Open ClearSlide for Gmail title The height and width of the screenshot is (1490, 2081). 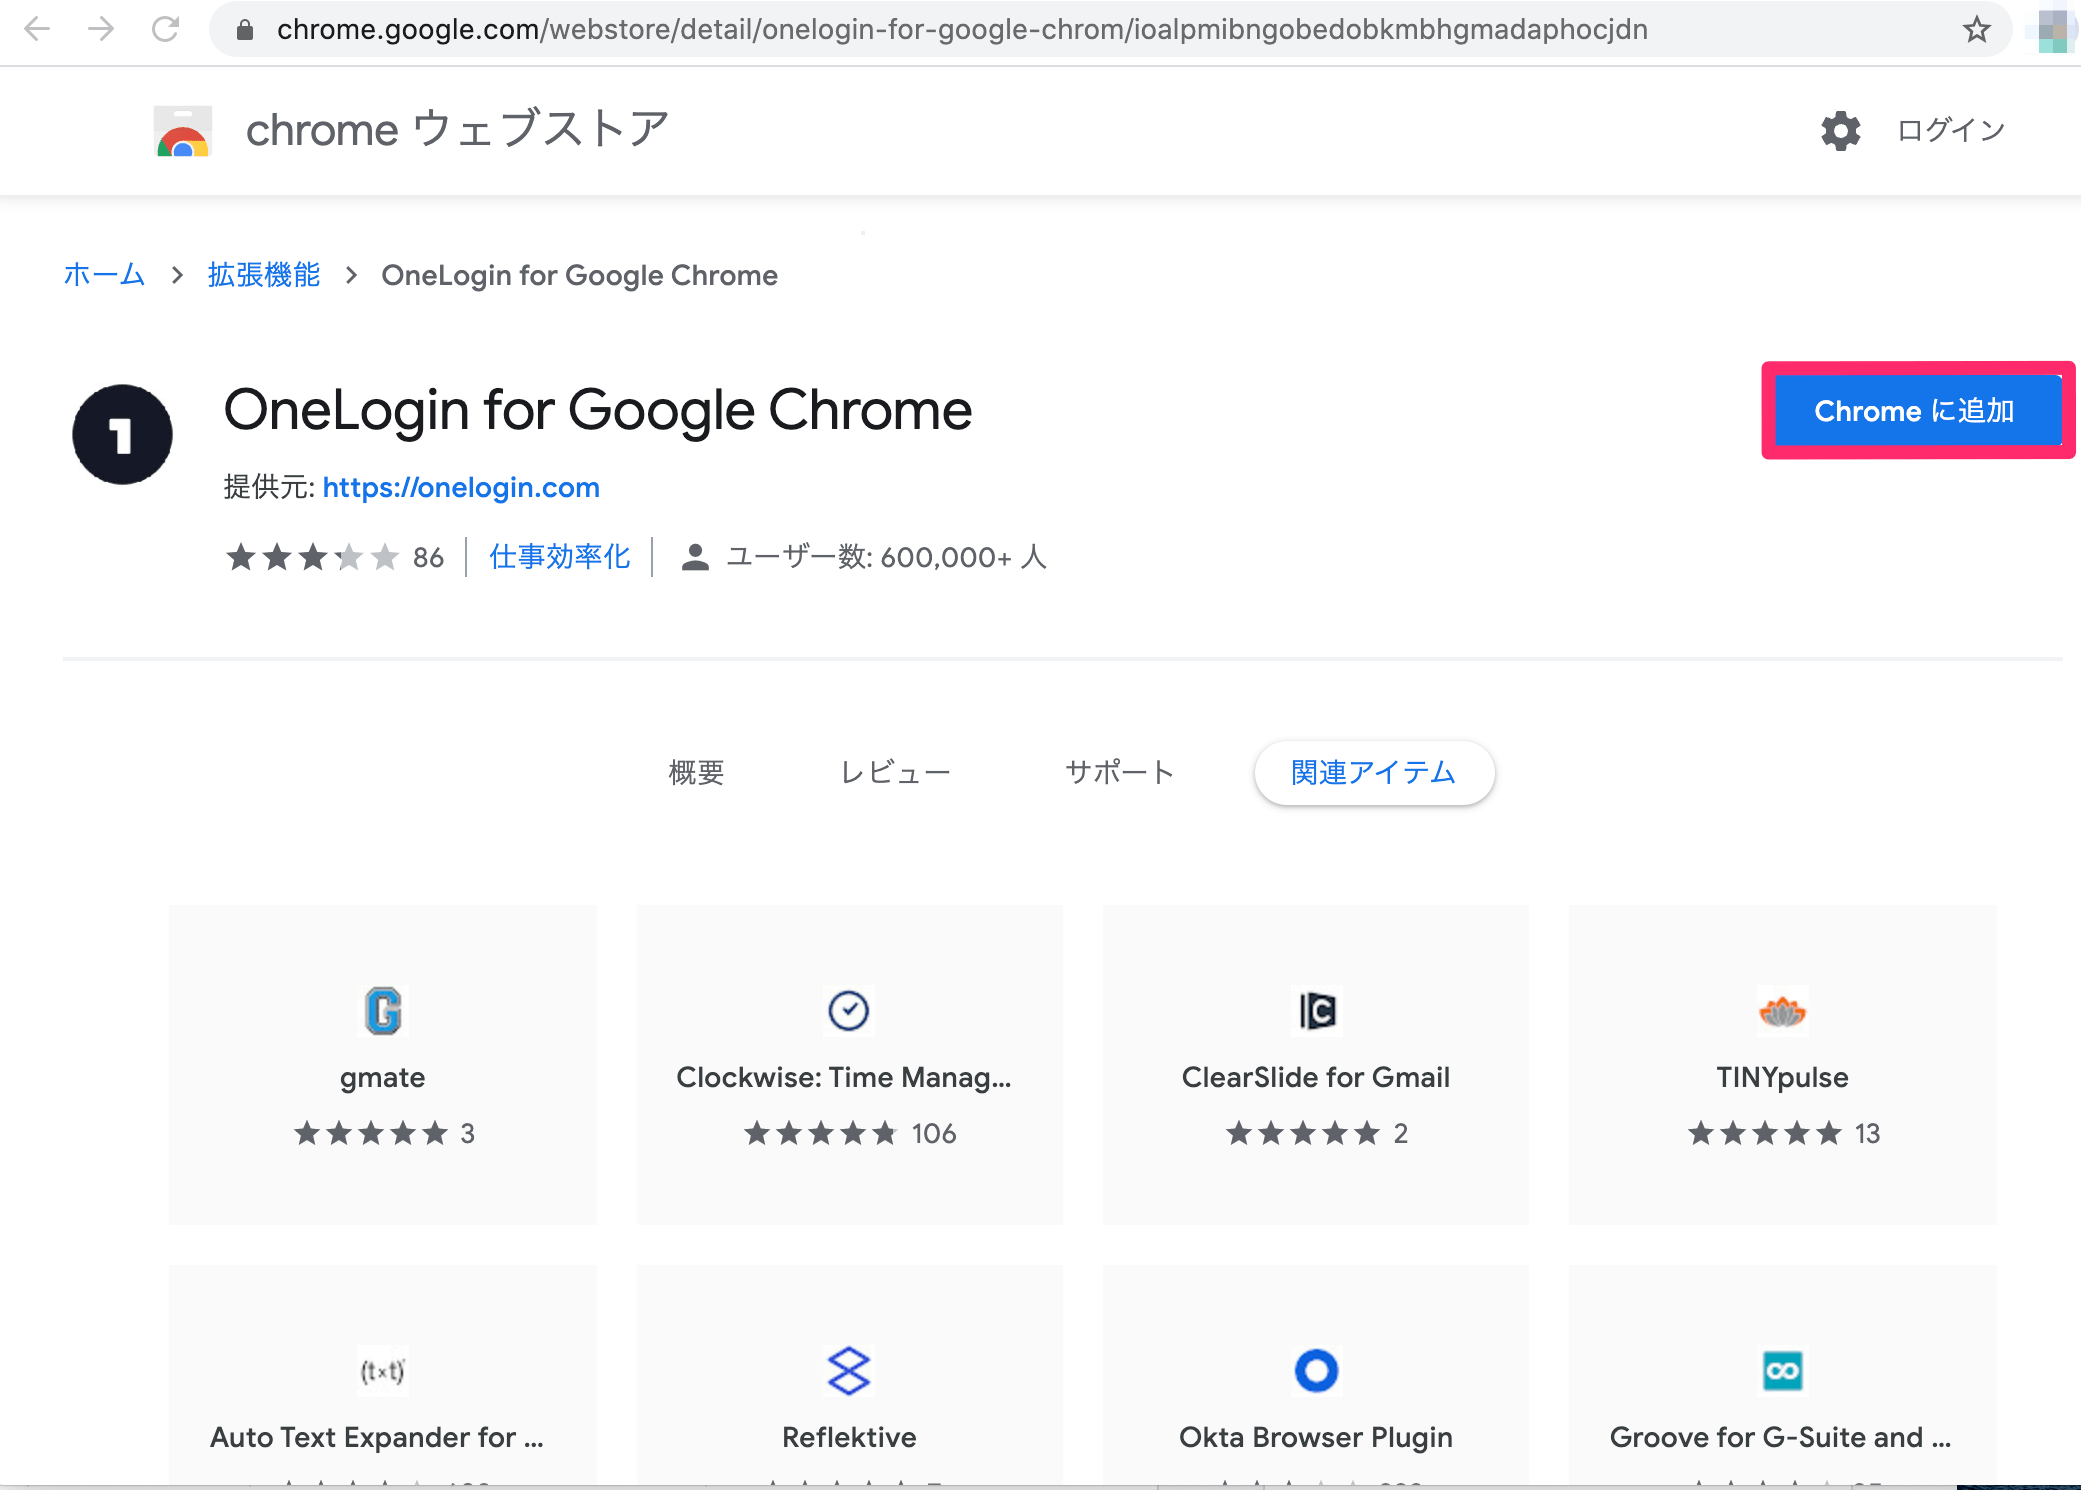pos(1316,1077)
